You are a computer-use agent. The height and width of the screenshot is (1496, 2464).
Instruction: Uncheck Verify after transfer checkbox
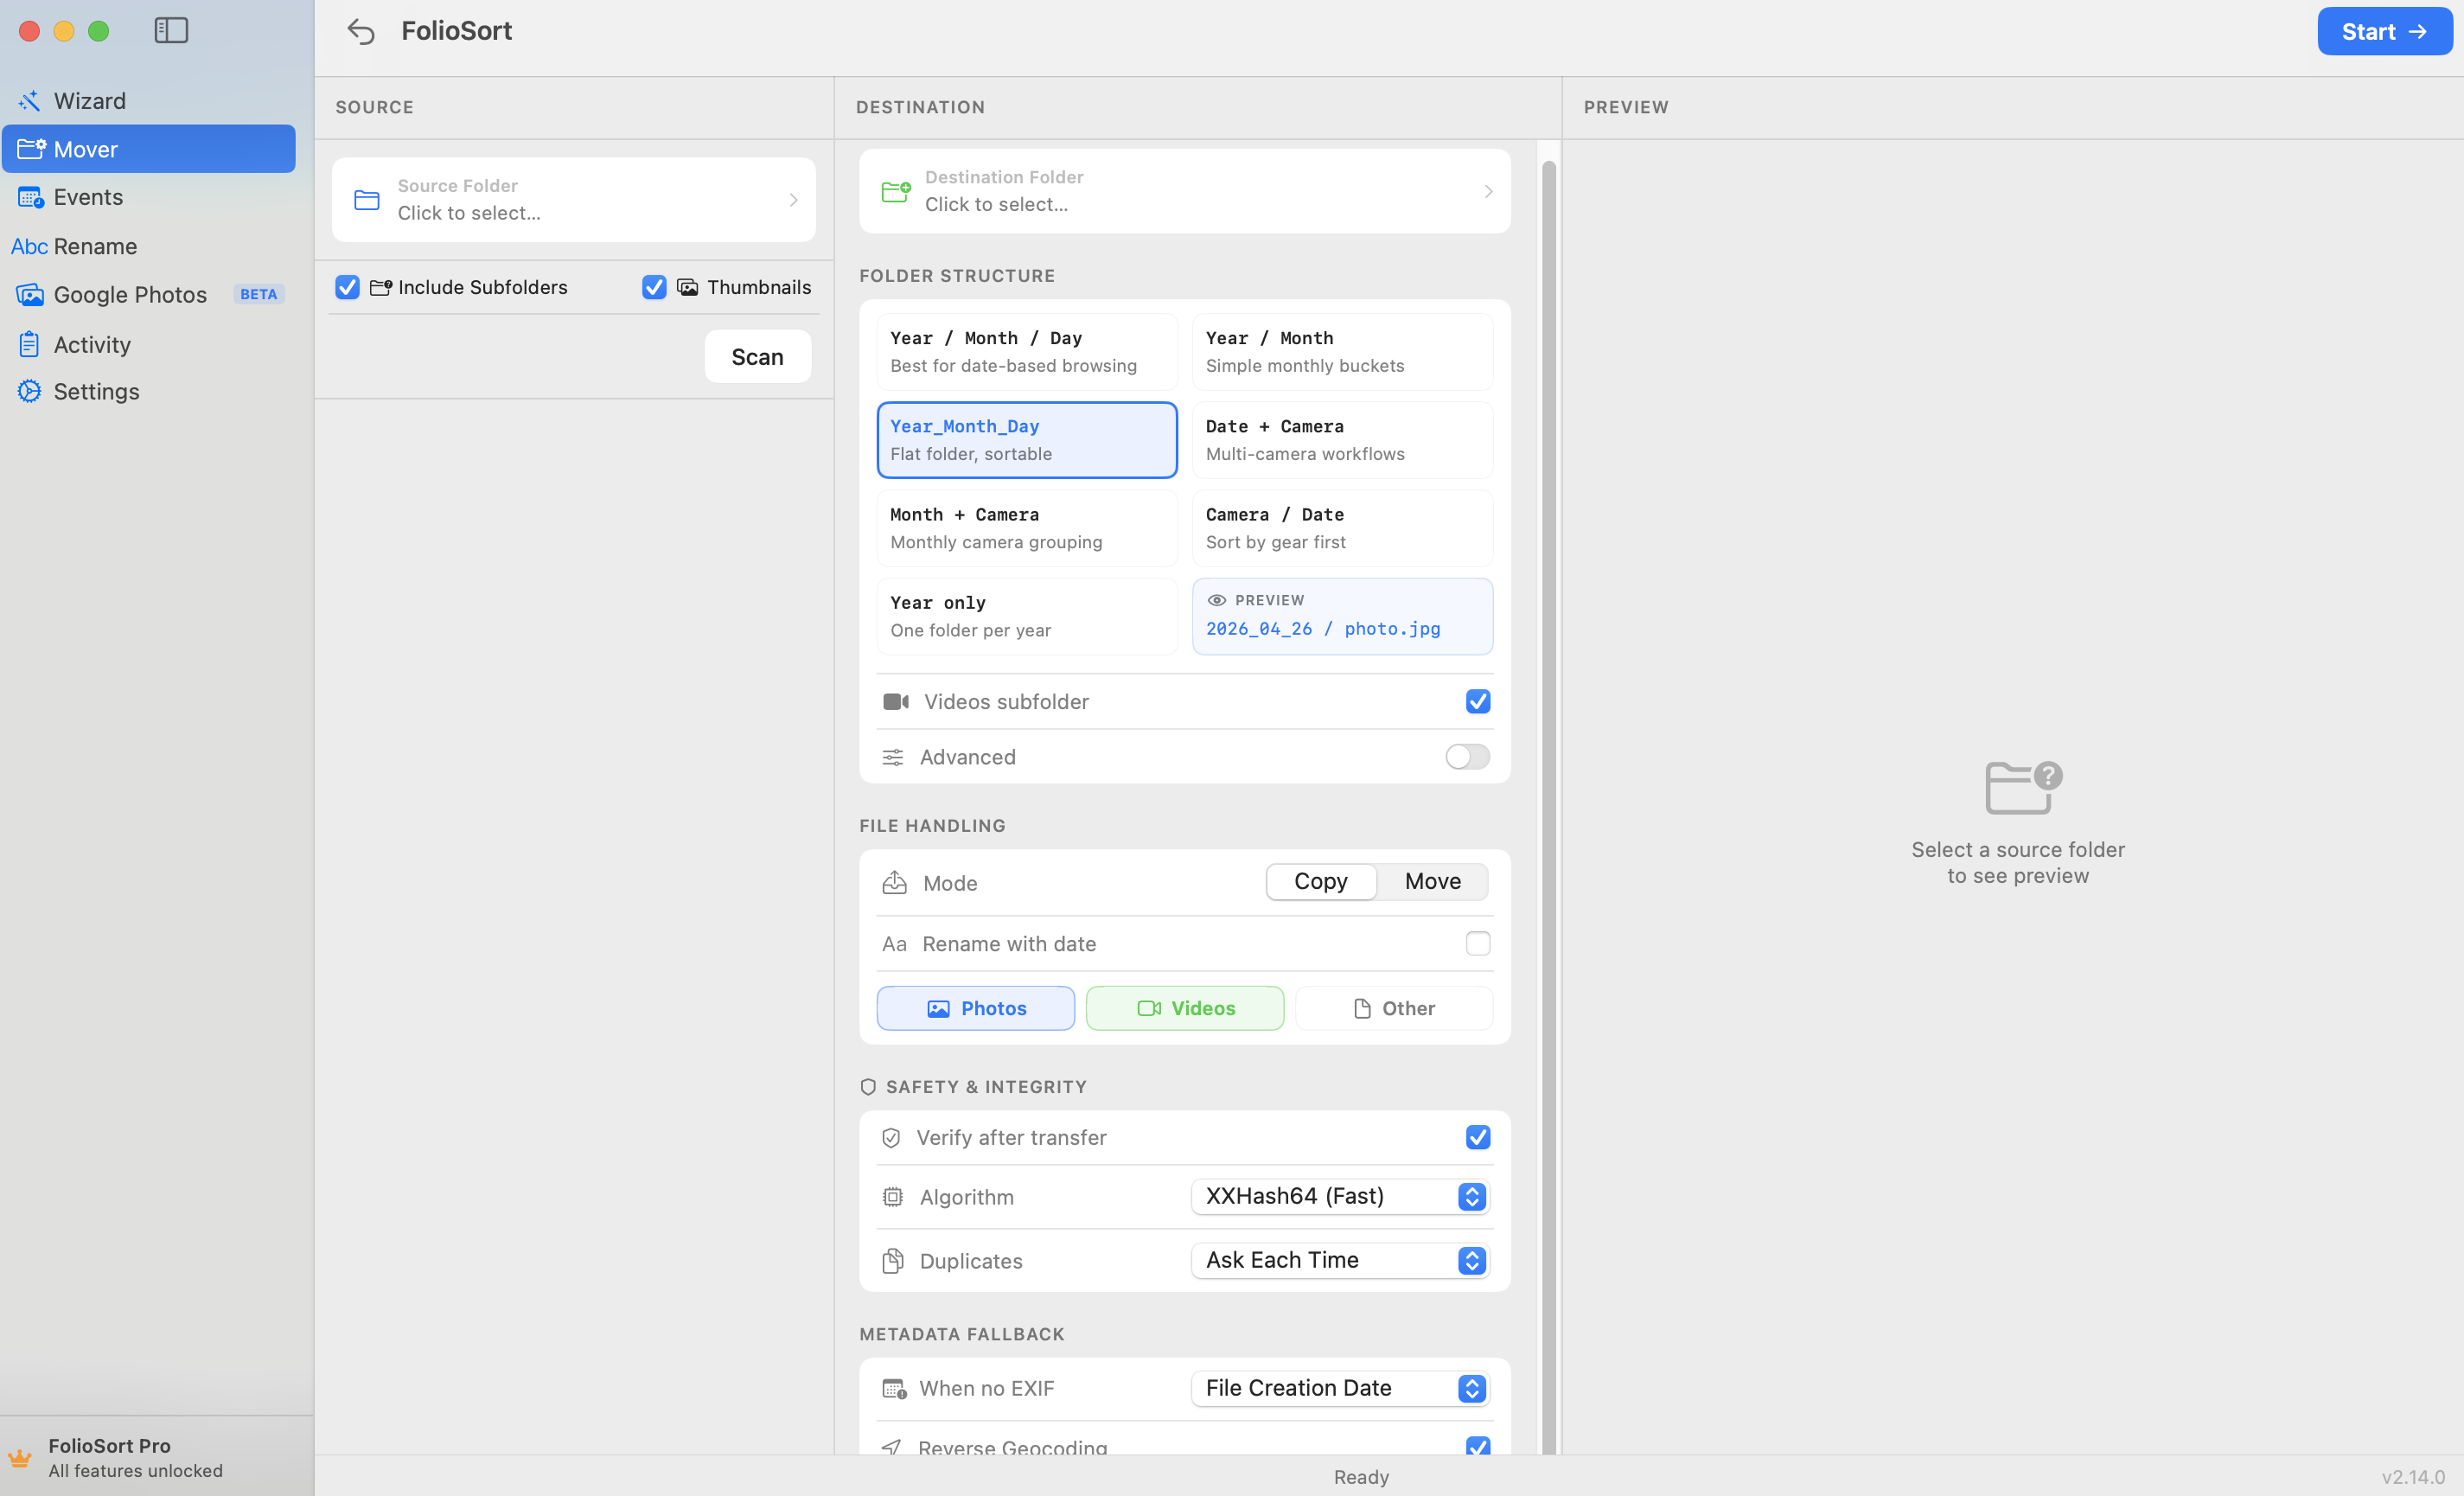[x=1478, y=1138]
